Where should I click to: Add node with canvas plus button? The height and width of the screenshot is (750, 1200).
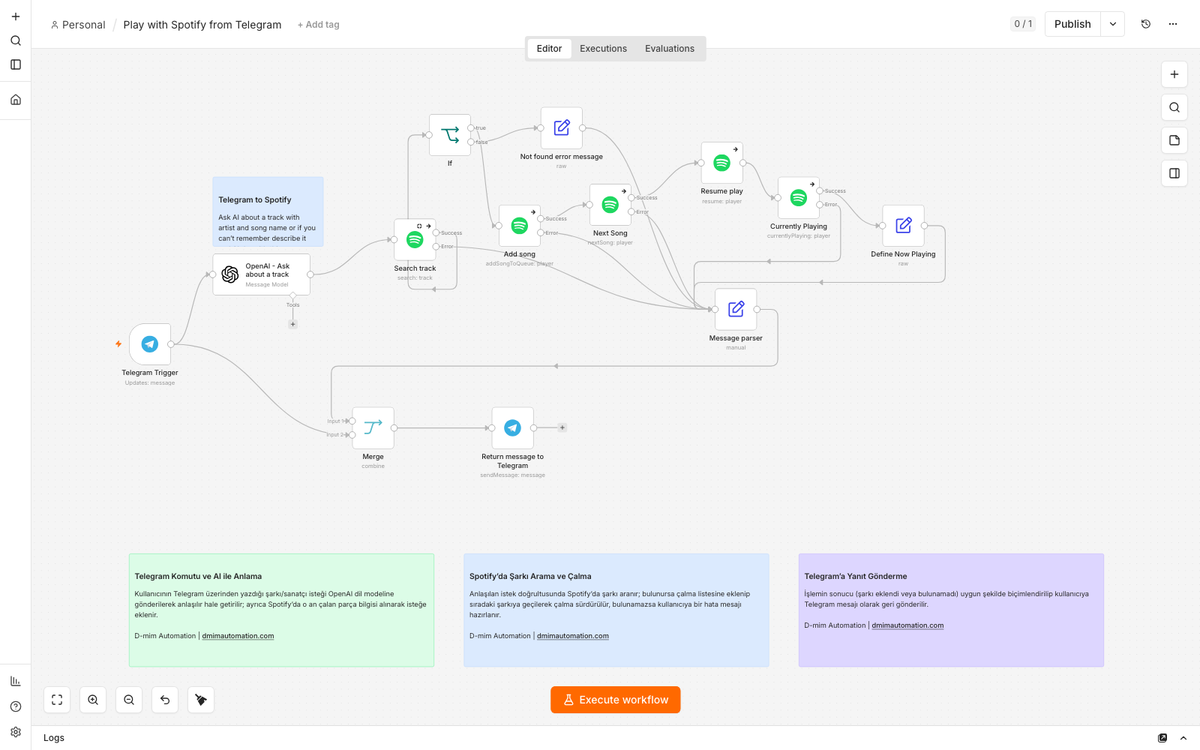click(1174, 75)
